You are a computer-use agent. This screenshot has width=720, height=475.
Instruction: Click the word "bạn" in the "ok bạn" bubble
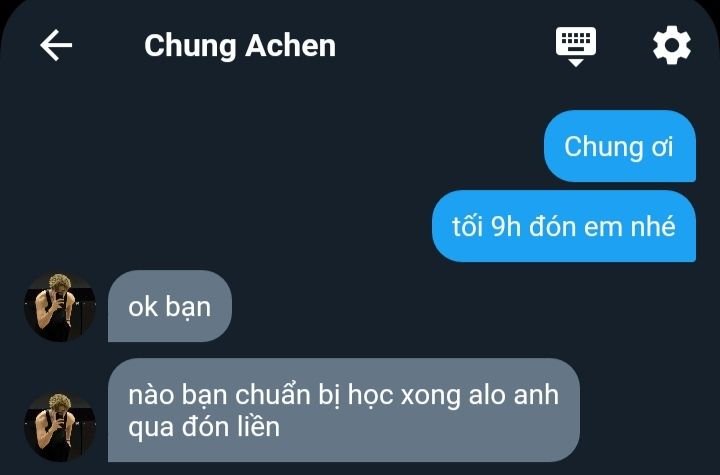(188, 307)
